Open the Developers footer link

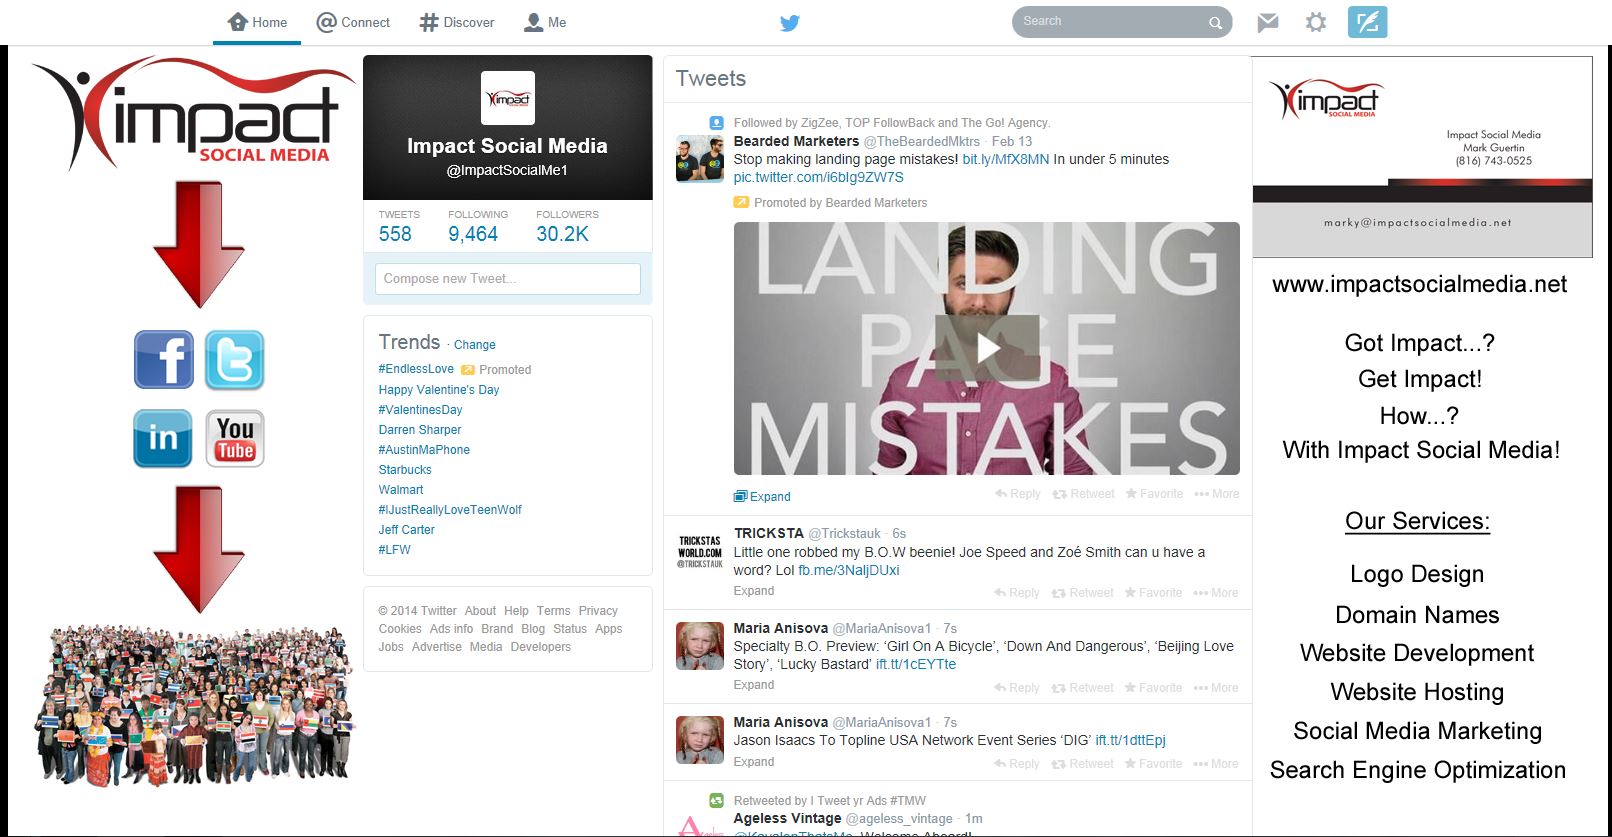pyautogui.click(x=541, y=647)
